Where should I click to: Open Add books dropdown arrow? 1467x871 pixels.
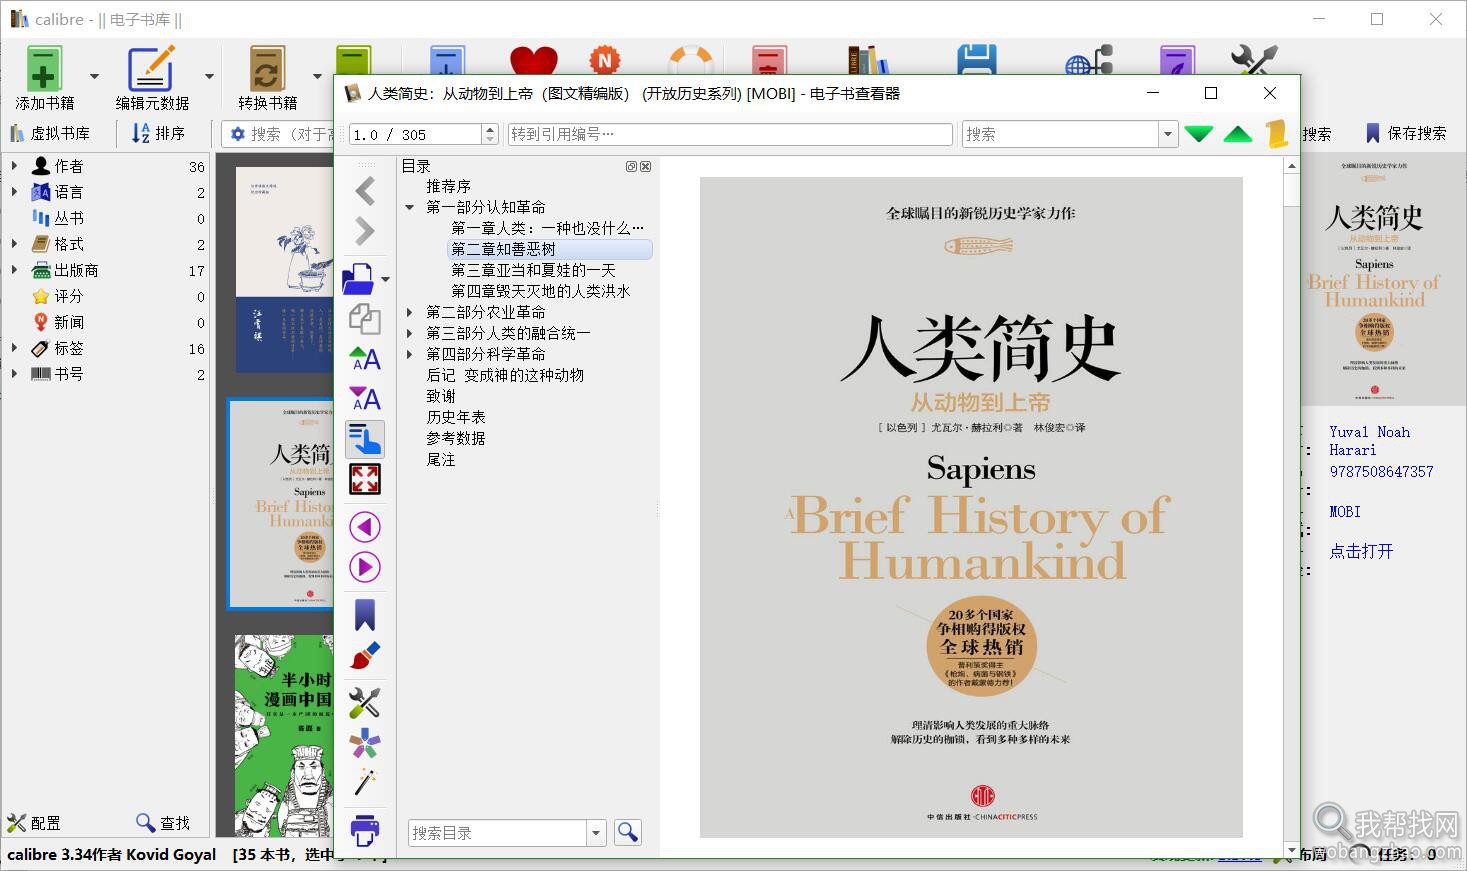click(x=94, y=76)
